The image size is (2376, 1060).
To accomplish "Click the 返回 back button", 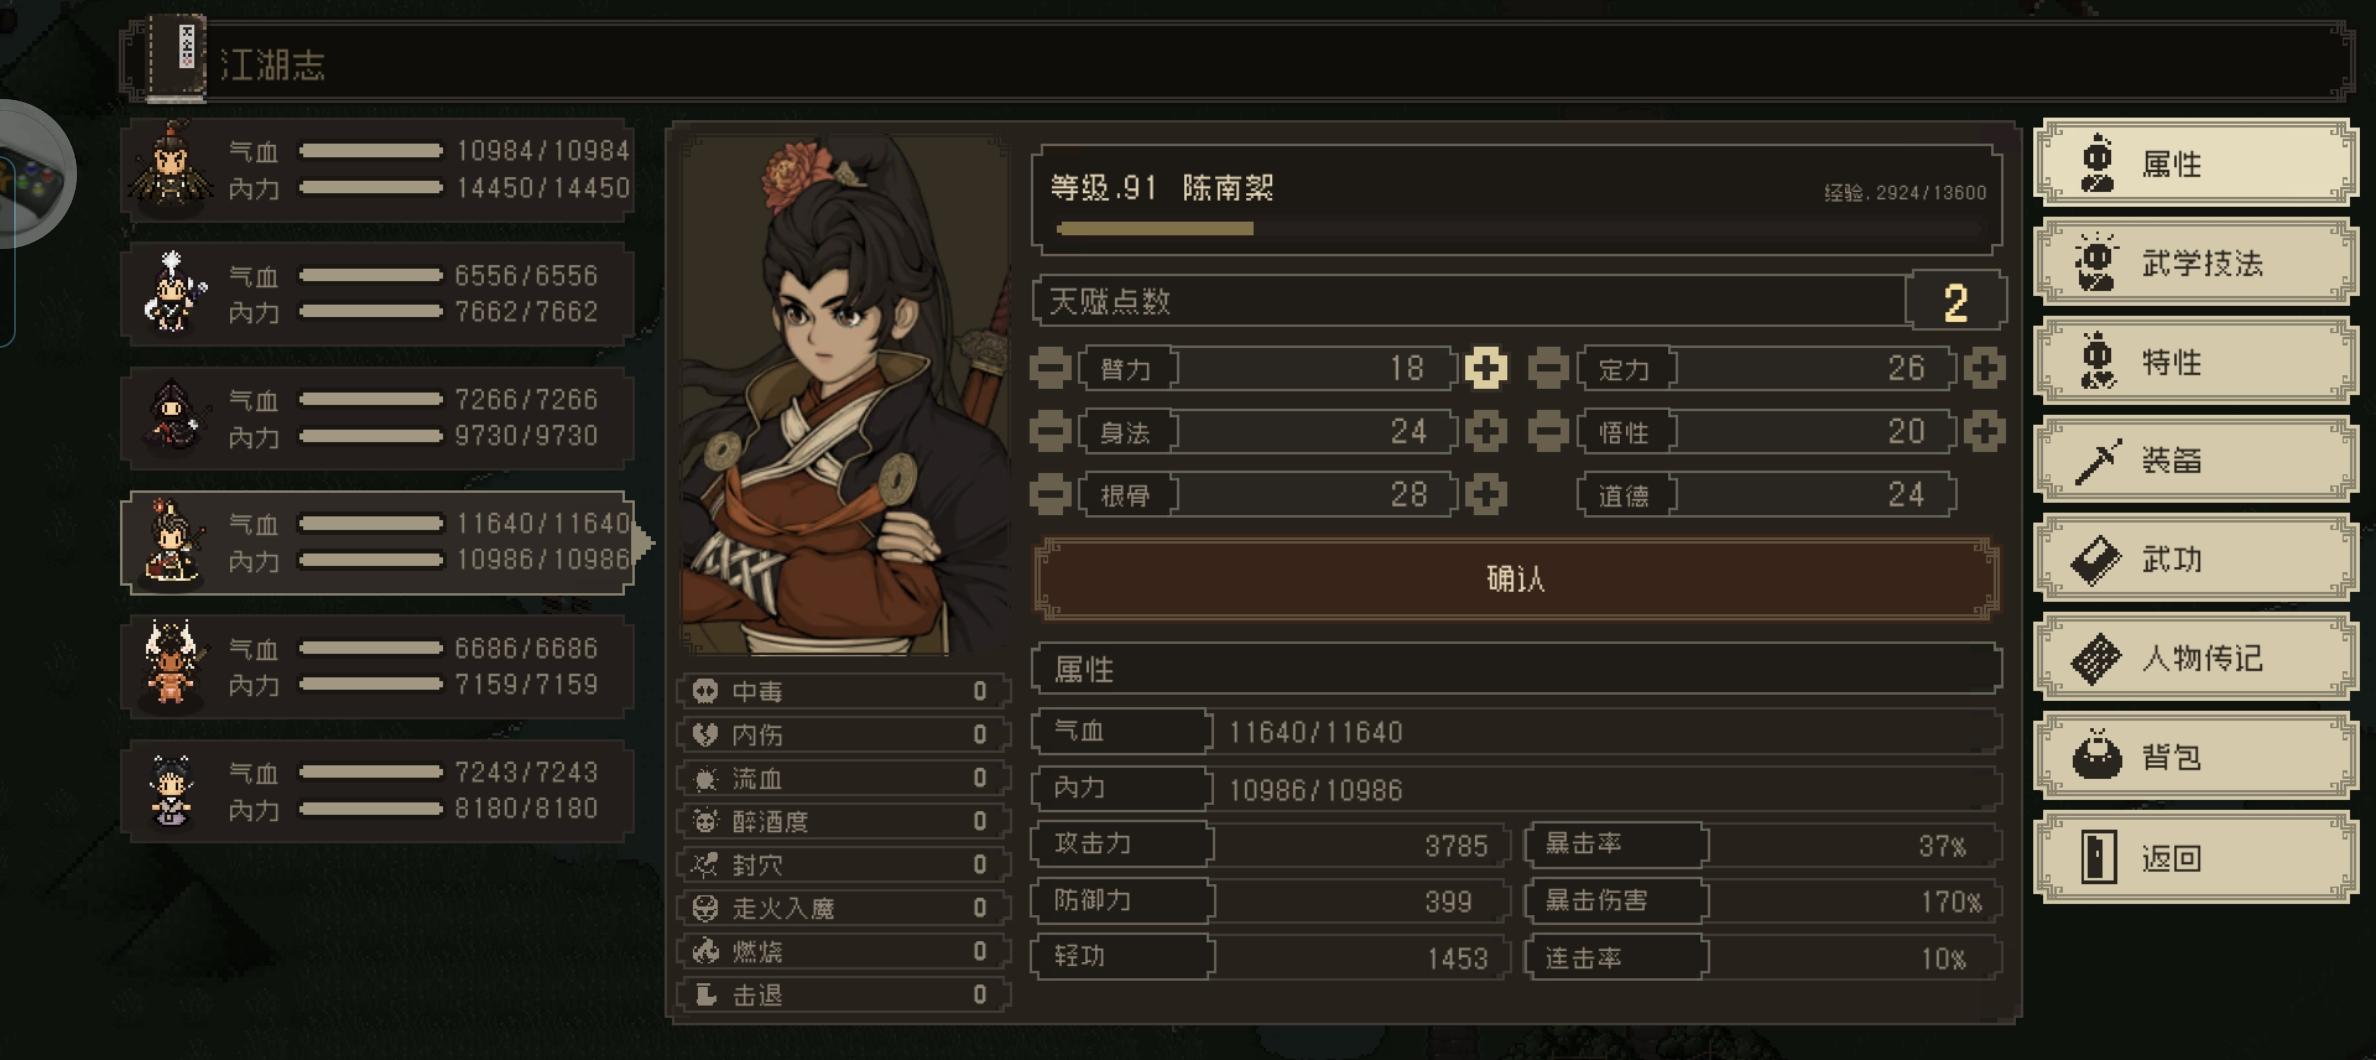I will (2196, 858).
